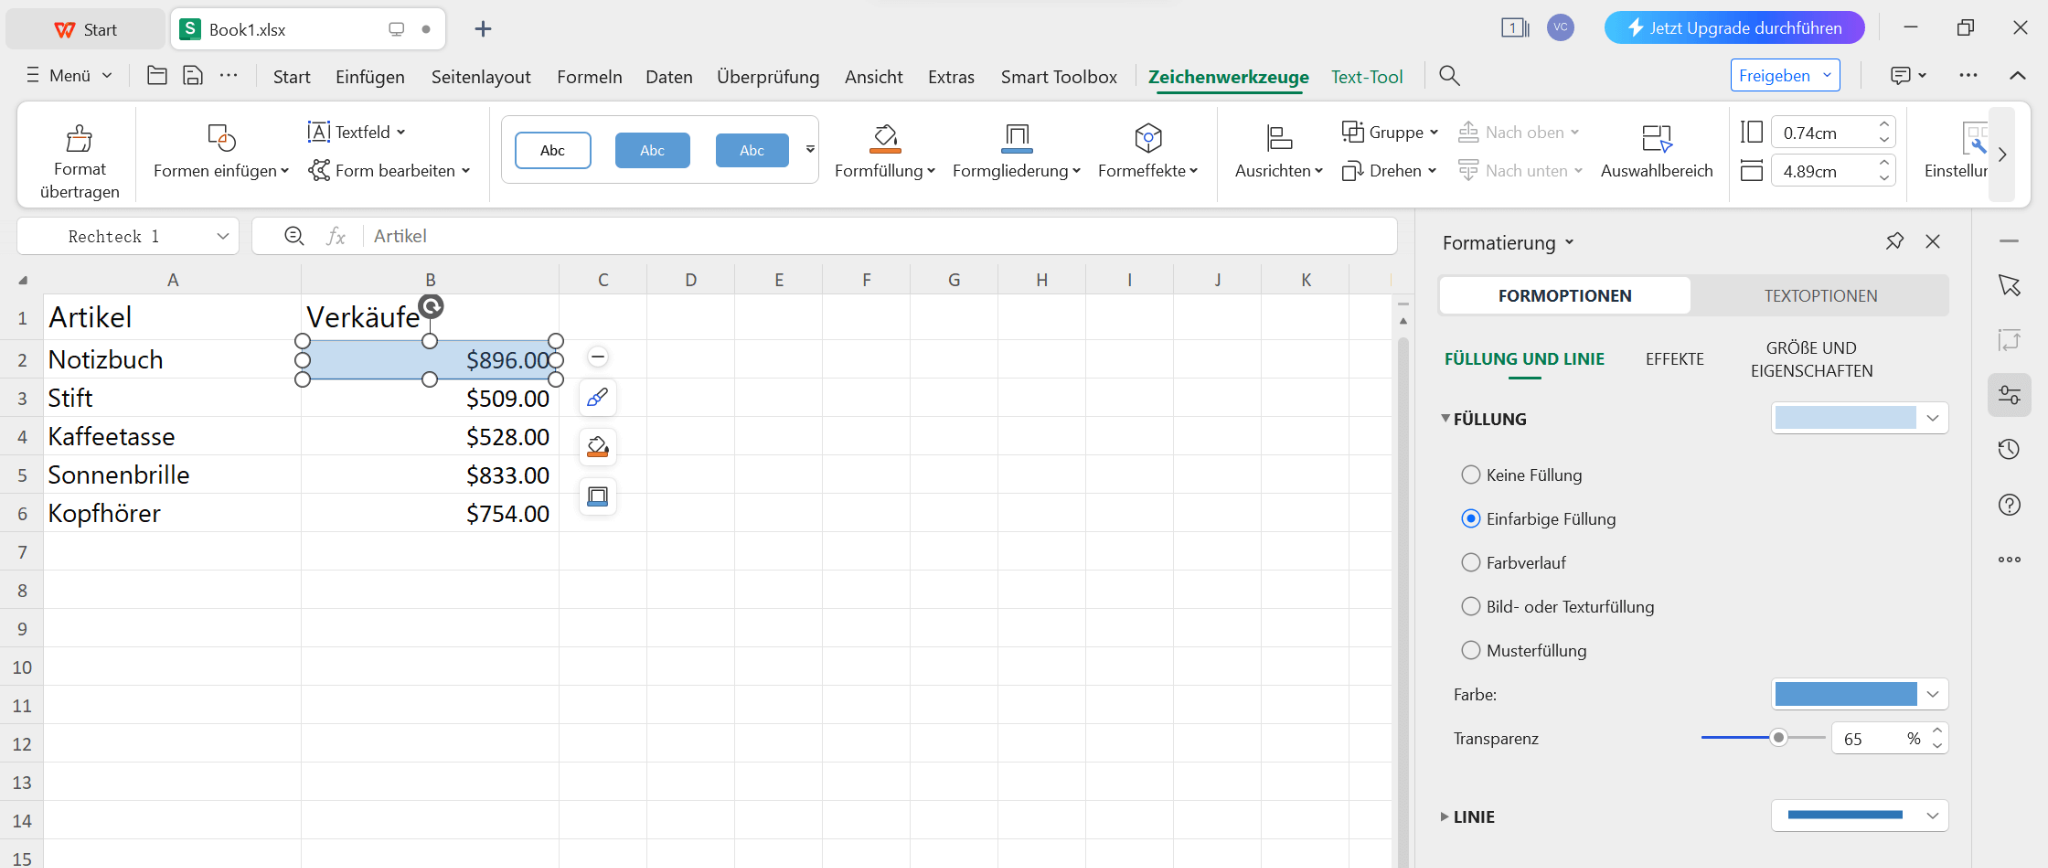Click the floating format brush icon

598,398
